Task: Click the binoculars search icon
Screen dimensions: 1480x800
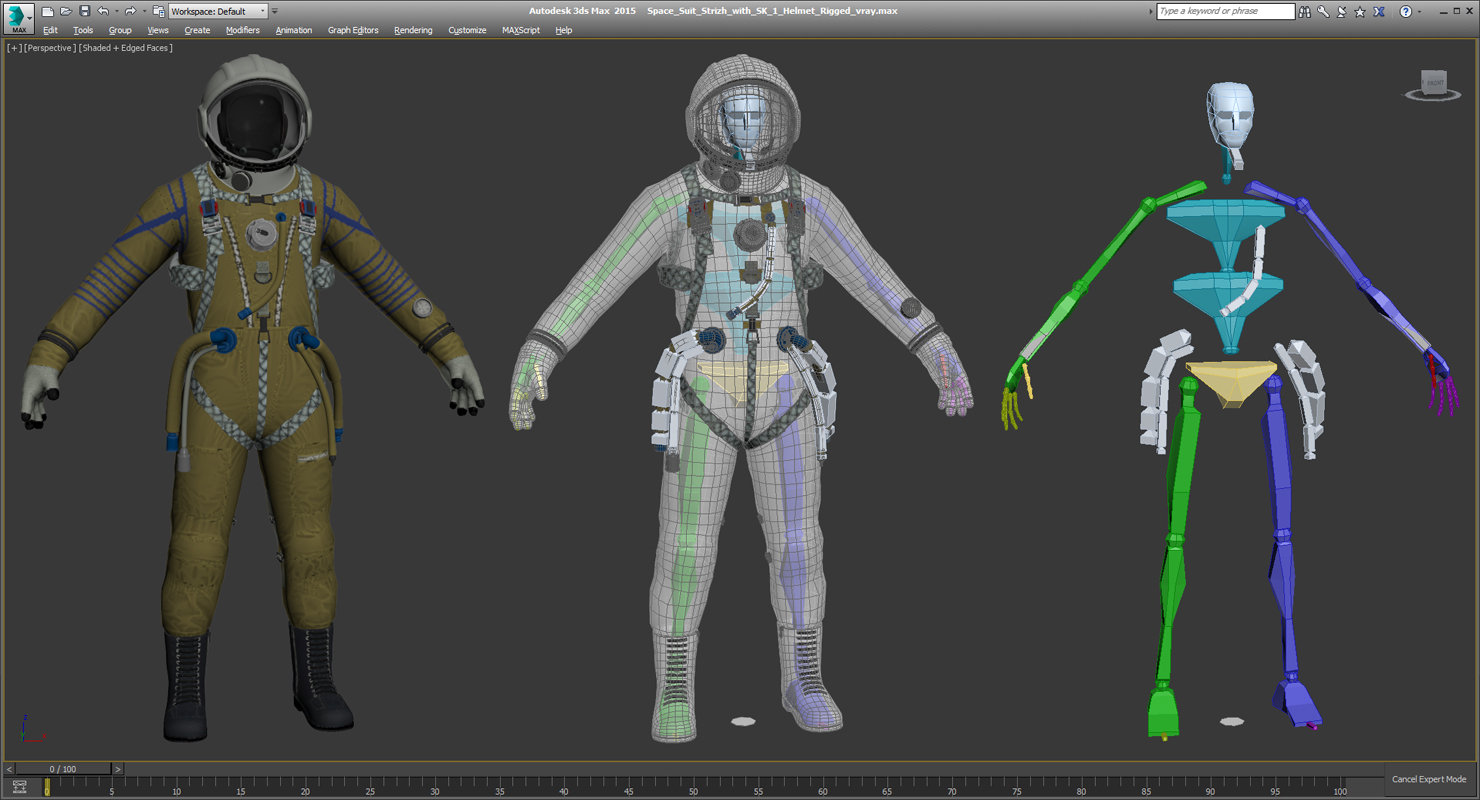Action: click(1304, 11)
